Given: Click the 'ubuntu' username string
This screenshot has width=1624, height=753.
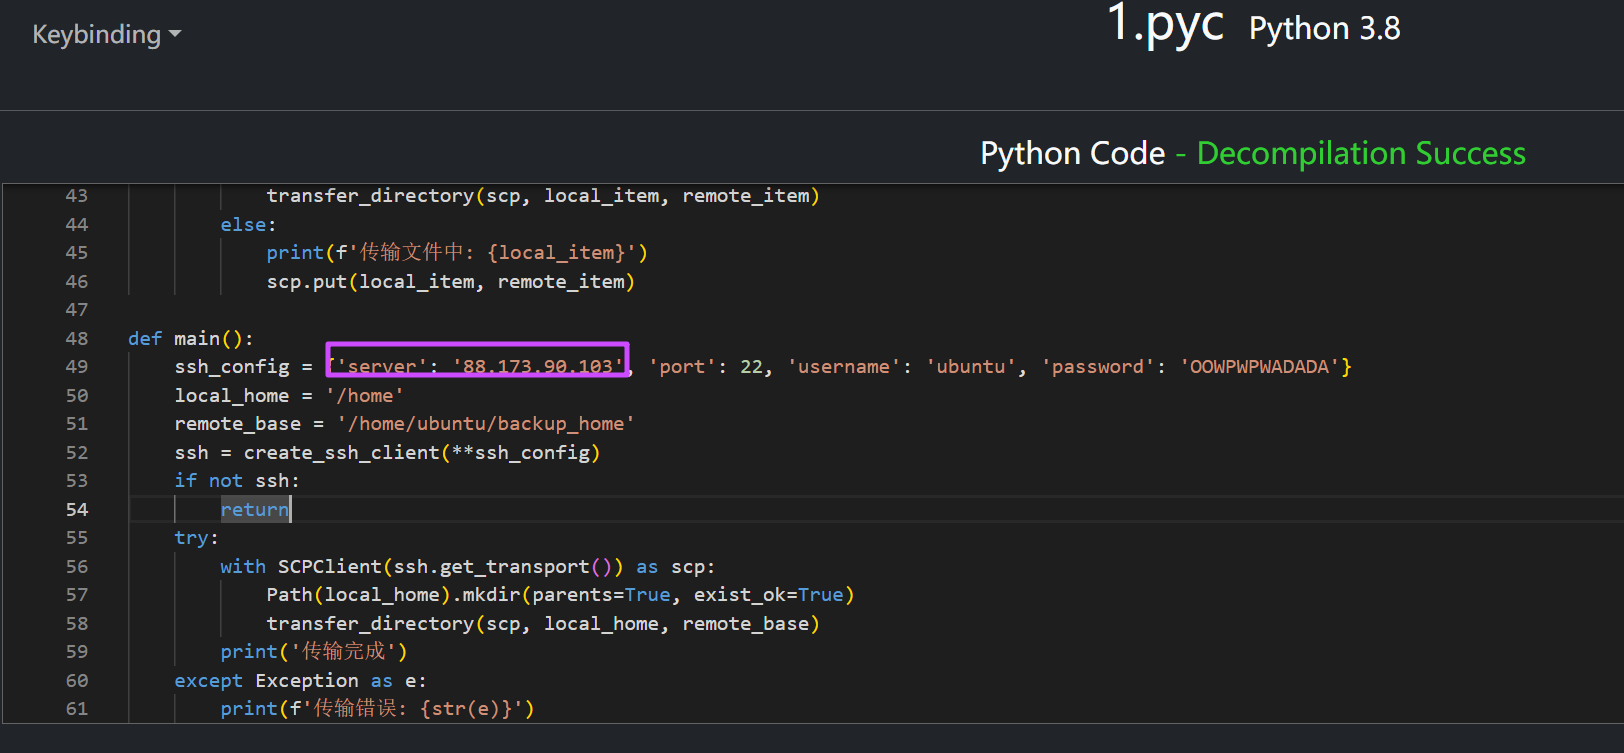Looking at the screenshot, I should [x=970, y=367].
